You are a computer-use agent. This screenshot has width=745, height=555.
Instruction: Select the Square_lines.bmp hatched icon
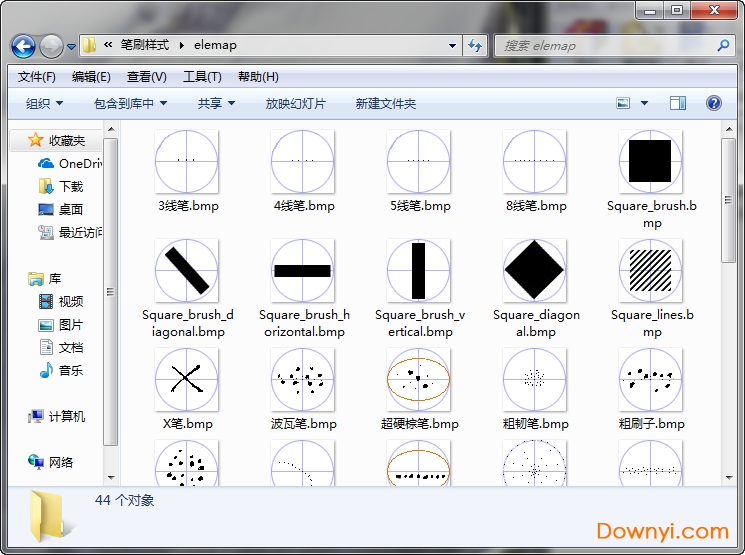tap(651, 270)
